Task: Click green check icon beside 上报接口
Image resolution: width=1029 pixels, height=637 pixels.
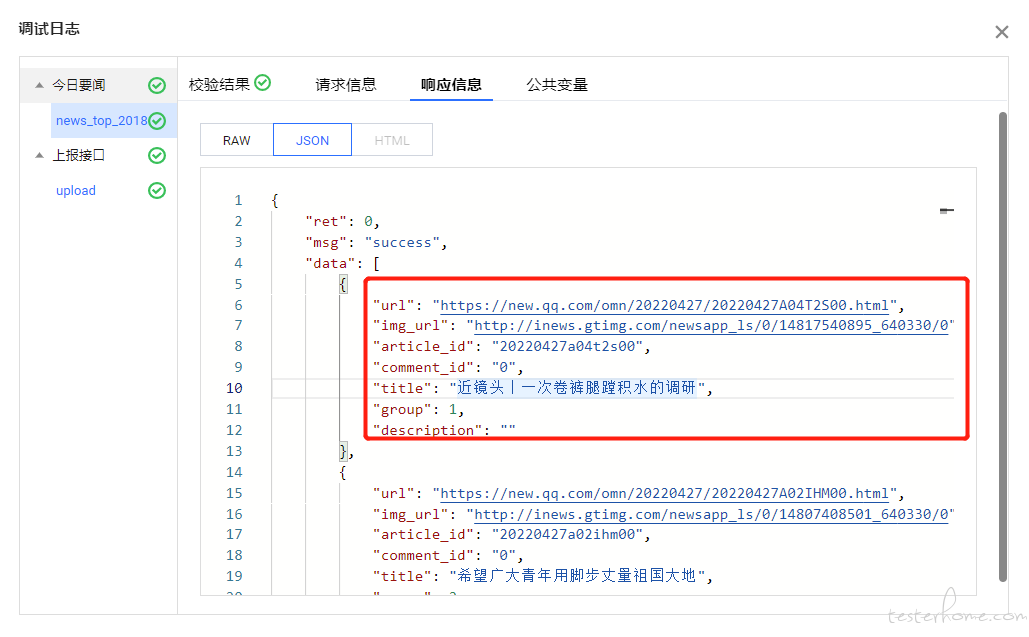Action: (x=157, y=156)
